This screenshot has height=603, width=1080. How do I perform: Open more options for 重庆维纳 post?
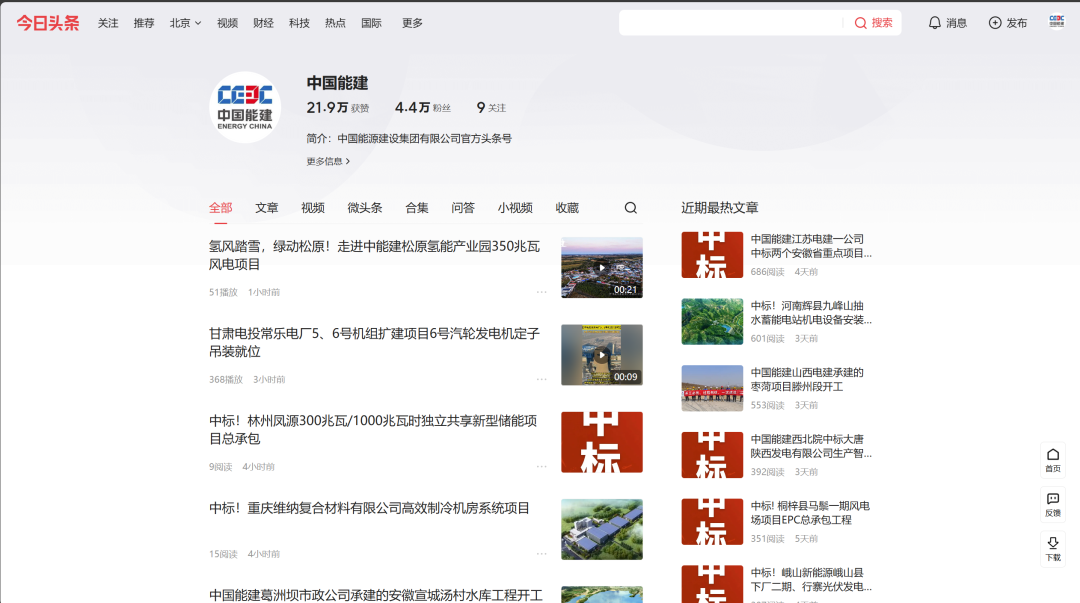(541, 553)
